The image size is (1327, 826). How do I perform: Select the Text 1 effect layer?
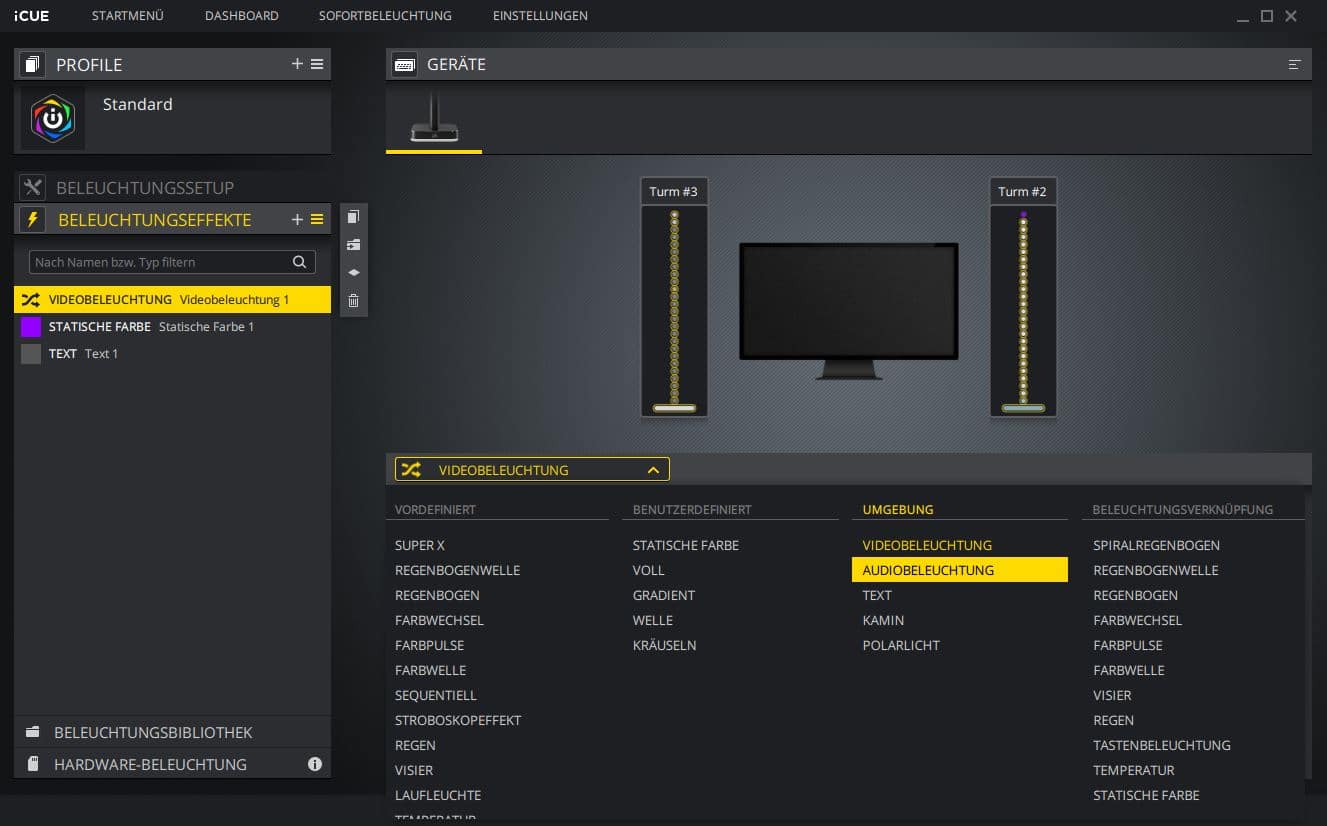(100, 354)
